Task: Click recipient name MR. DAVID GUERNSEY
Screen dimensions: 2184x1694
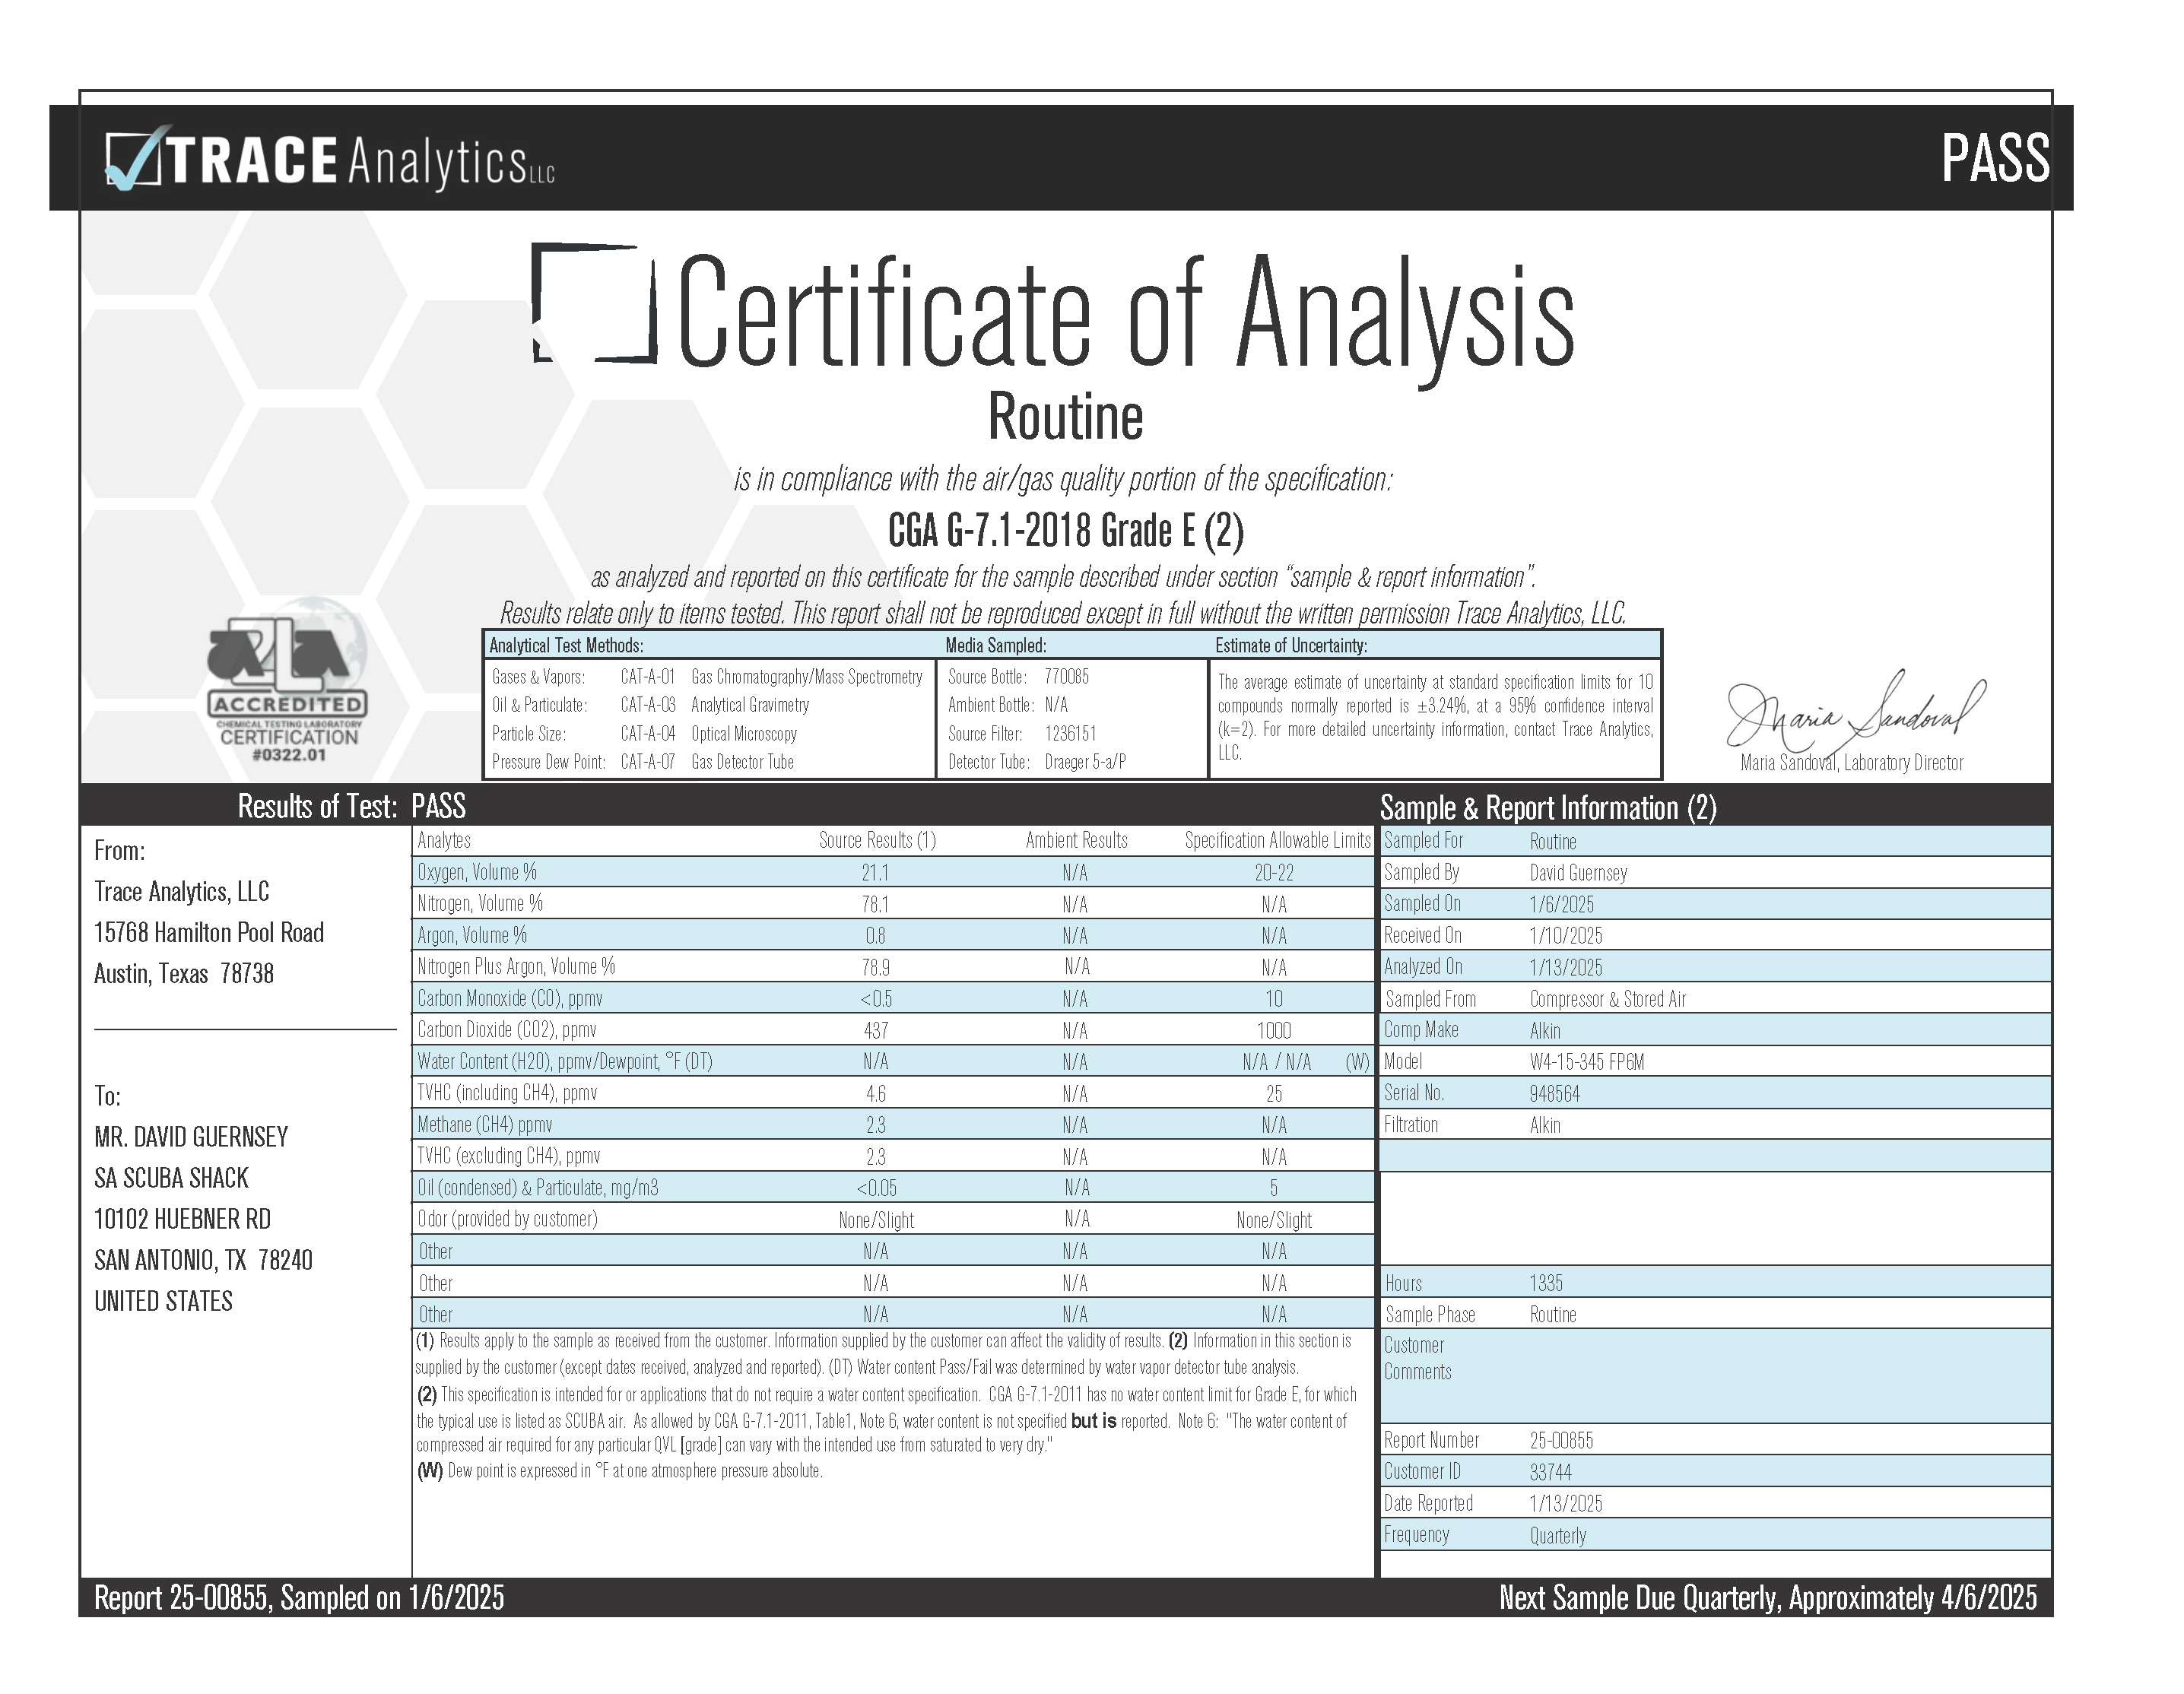Action: click(191, 1137)
